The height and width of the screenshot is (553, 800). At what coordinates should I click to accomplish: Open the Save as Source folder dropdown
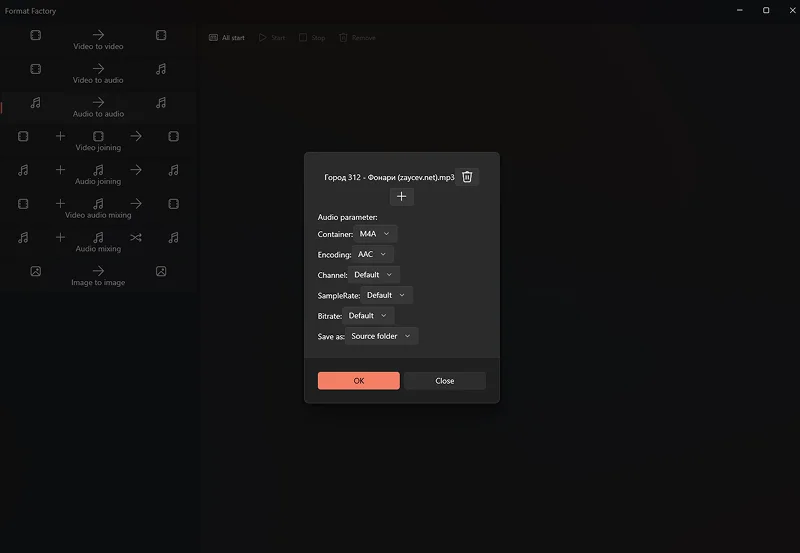pos(381,336)
